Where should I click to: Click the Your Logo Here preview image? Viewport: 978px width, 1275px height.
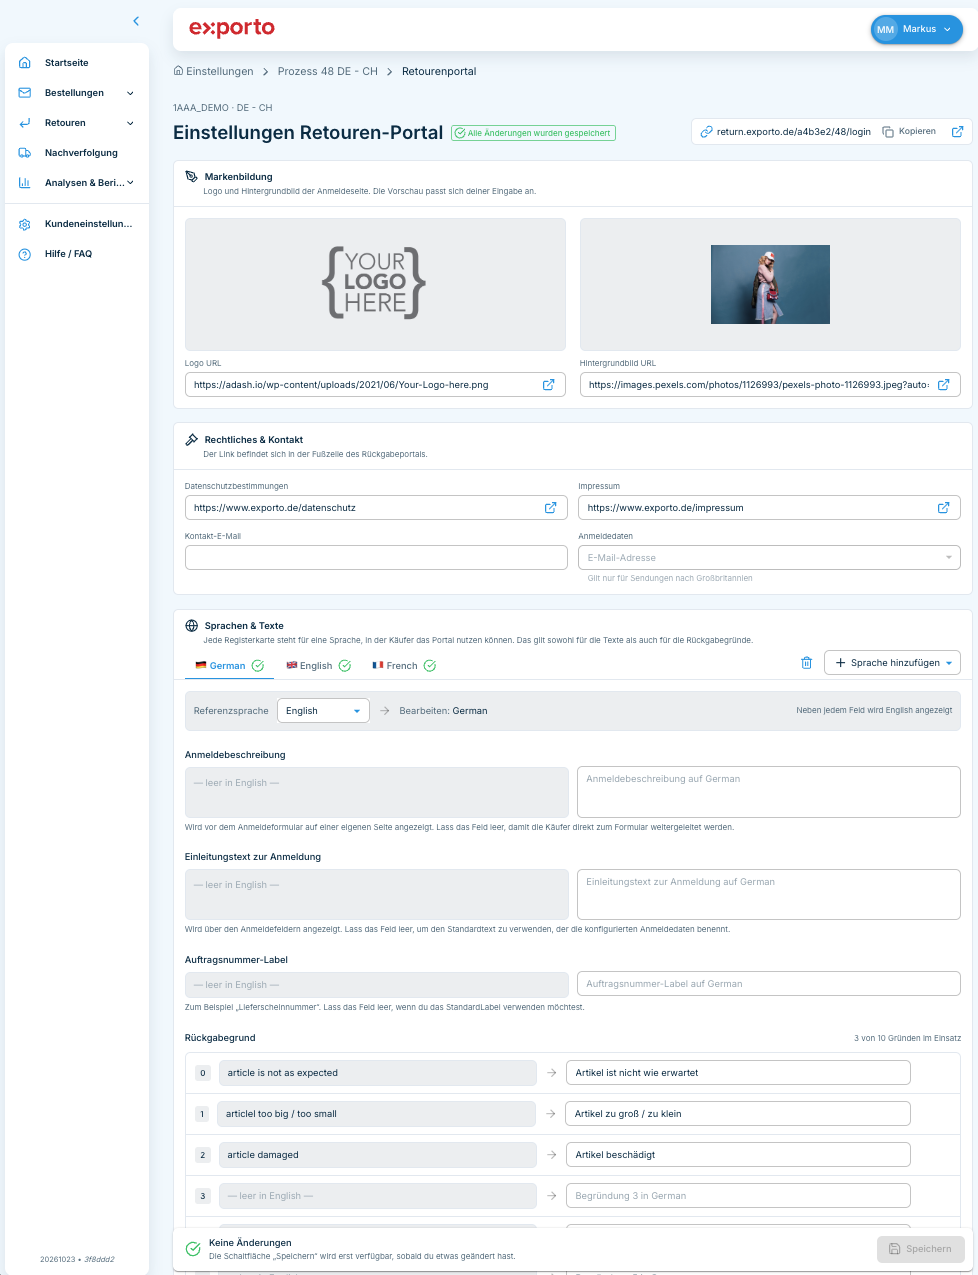pyautogui.click(x=375, y=283)
